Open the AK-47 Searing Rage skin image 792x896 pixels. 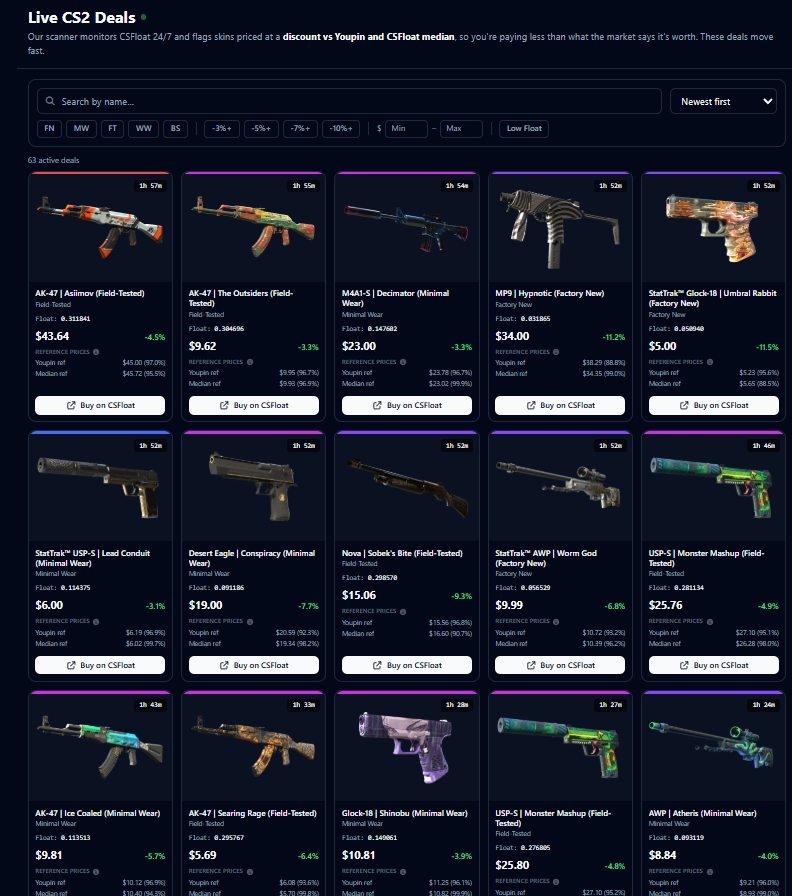point(254,747)
